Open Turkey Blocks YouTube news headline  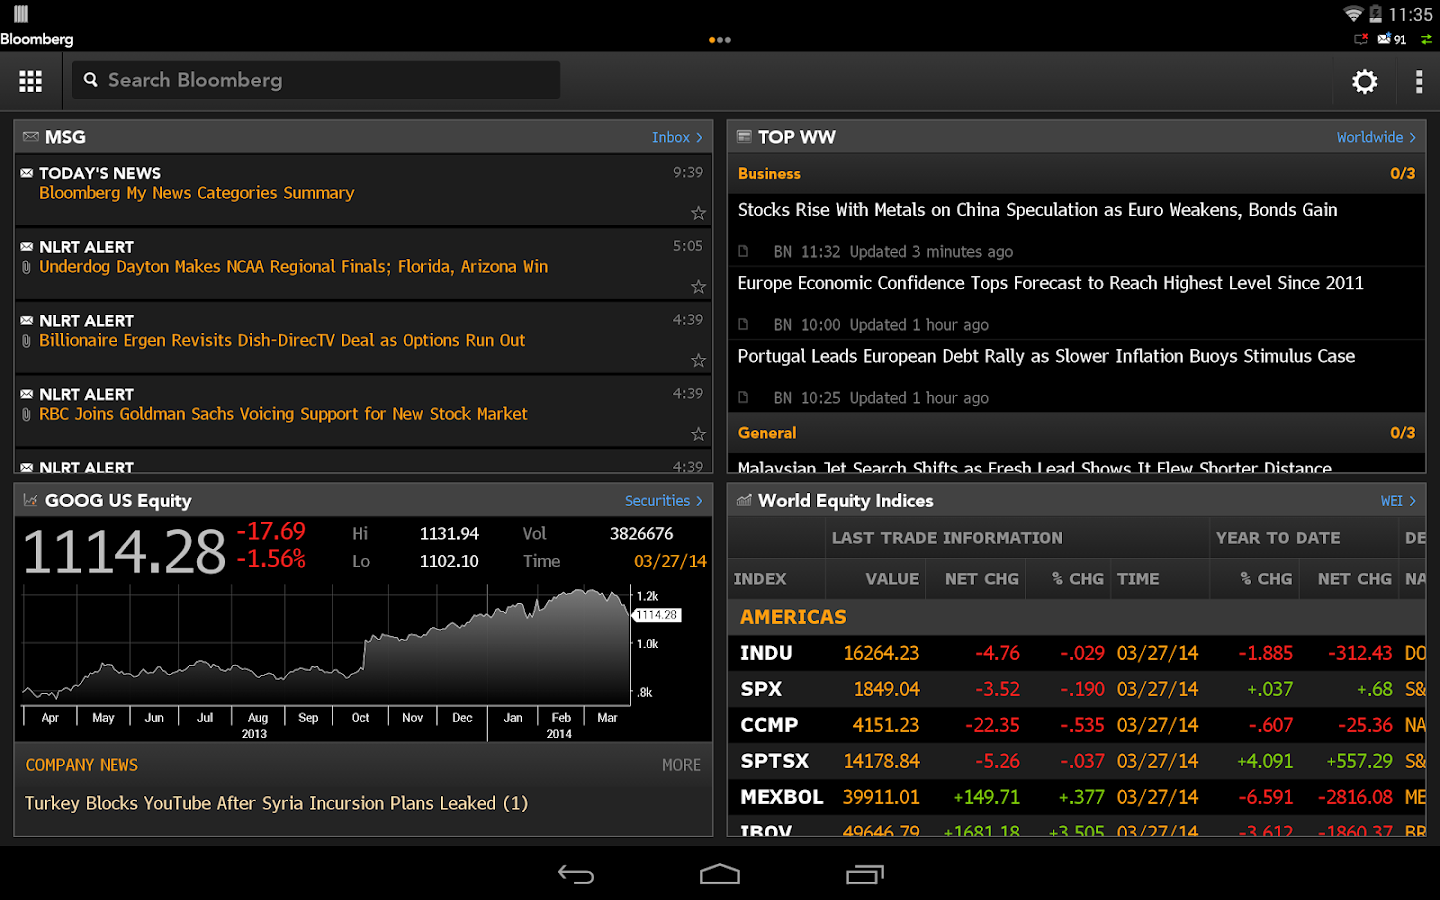pos(276,803)
